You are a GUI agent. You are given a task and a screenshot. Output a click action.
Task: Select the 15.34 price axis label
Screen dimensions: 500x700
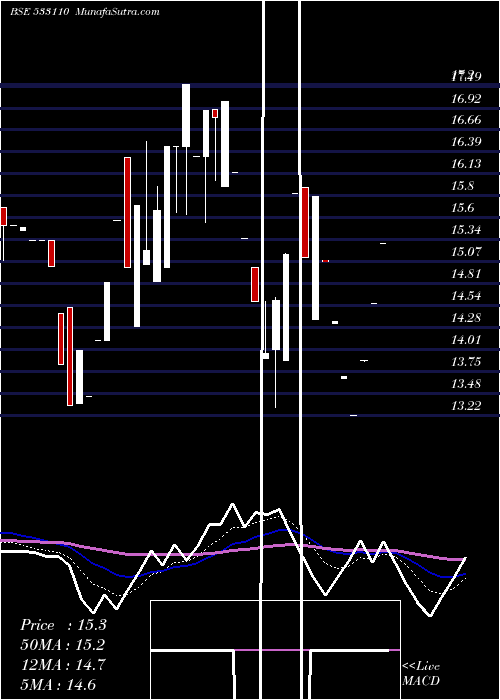(x=466, y=230)
